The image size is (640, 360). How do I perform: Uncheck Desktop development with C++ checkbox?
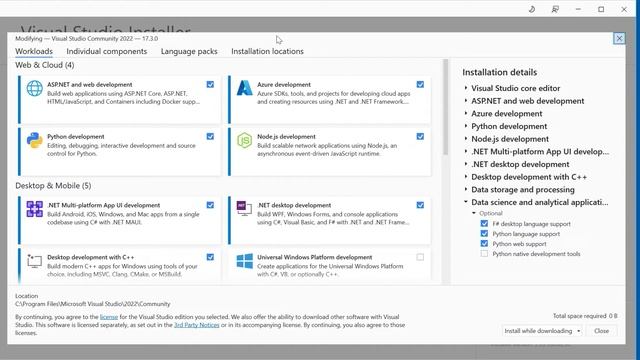tap(210, 257)
